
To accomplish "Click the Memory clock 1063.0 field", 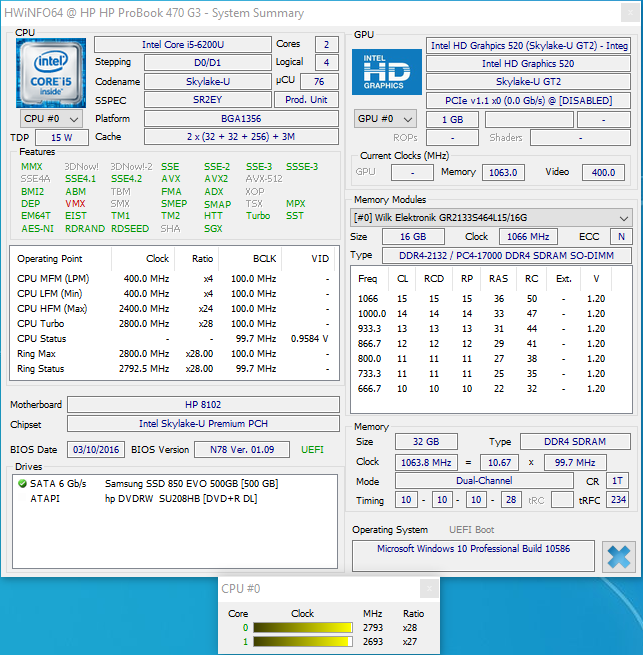I will (503, 173).
